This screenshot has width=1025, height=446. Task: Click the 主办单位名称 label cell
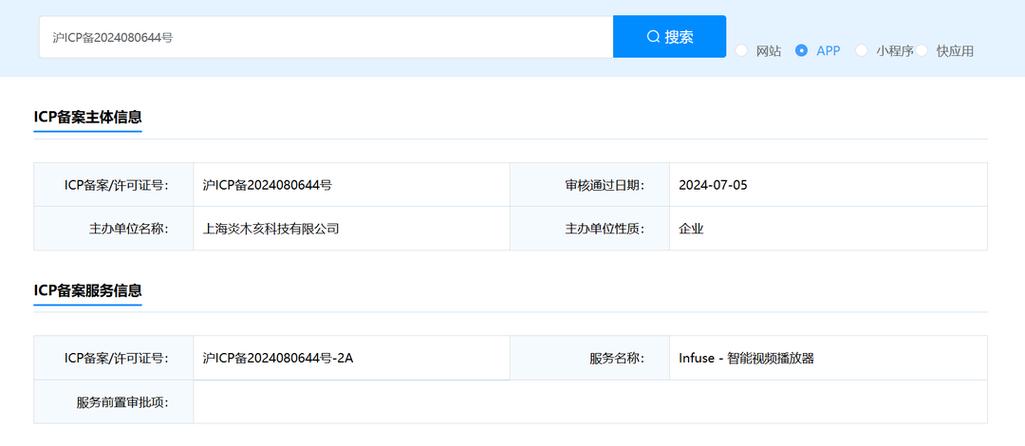coord(128,229)
